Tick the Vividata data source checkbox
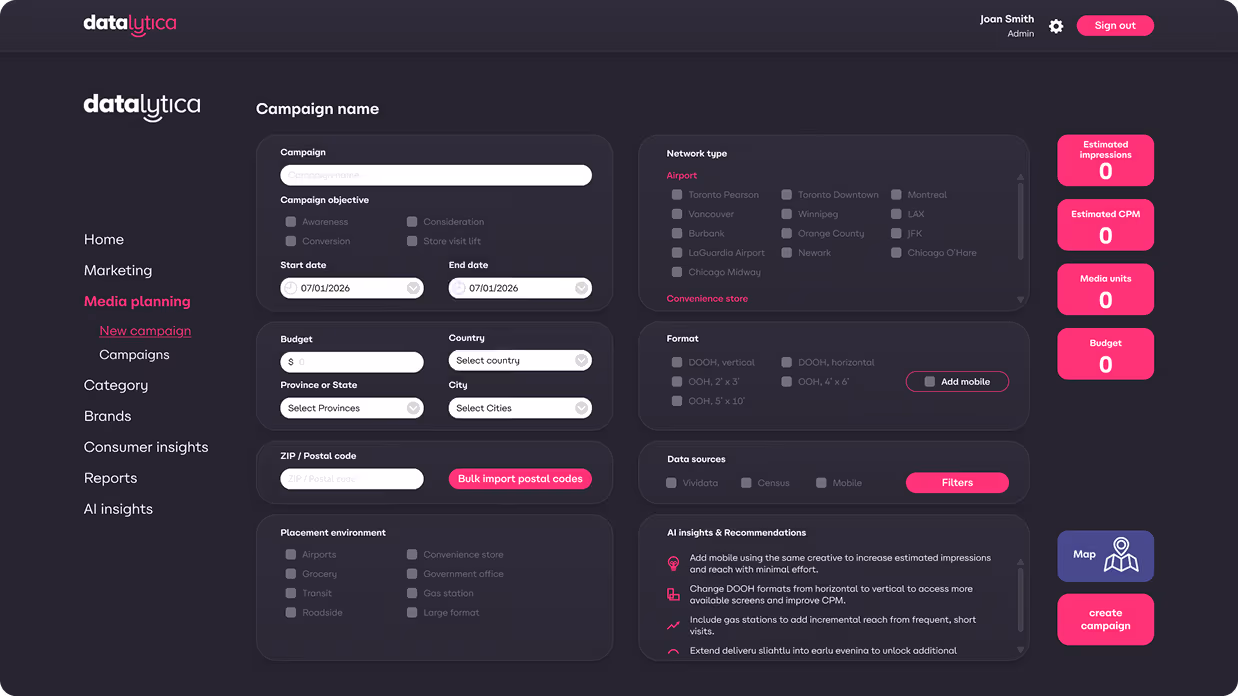This screenshot has height=696, width=1238. tap(672, 483)
